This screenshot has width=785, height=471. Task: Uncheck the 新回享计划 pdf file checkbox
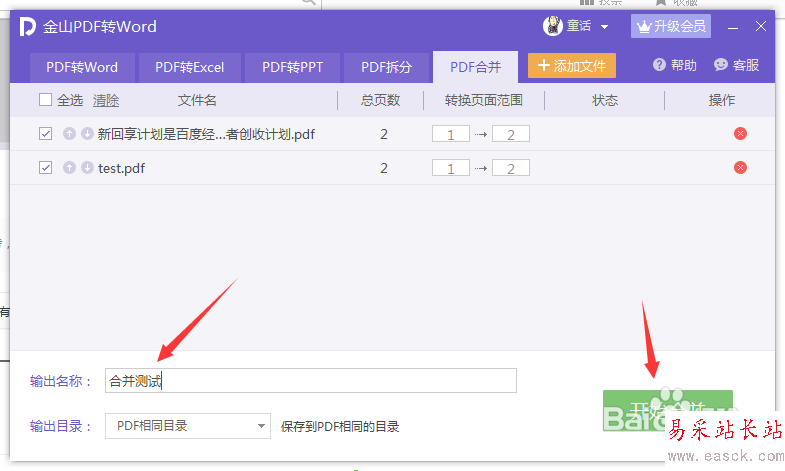46,134
